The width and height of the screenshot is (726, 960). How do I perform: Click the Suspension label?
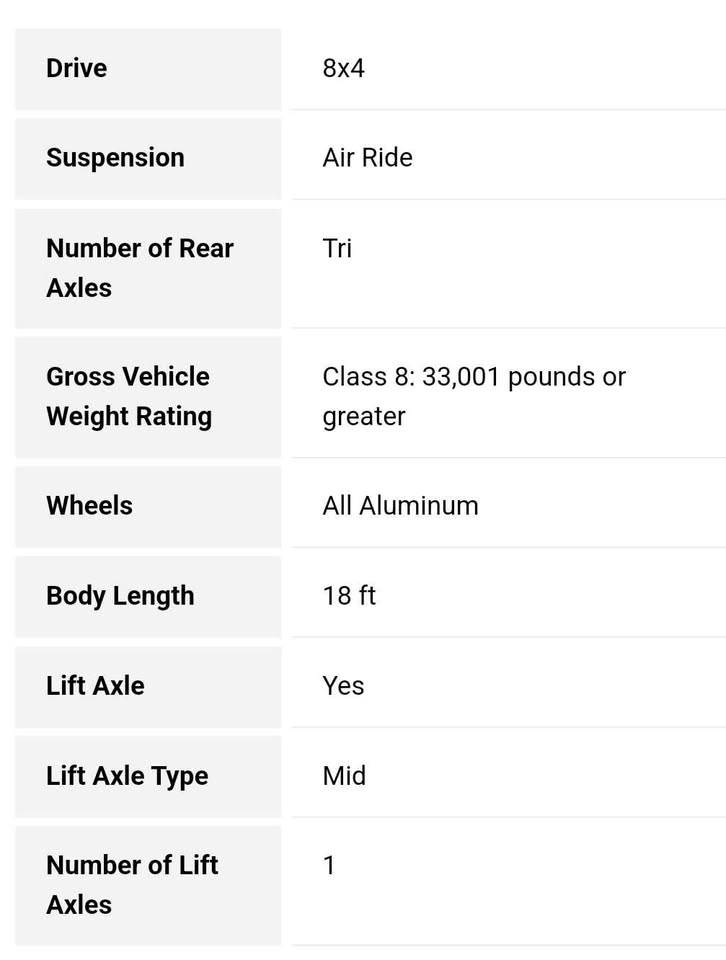(115, 157)
